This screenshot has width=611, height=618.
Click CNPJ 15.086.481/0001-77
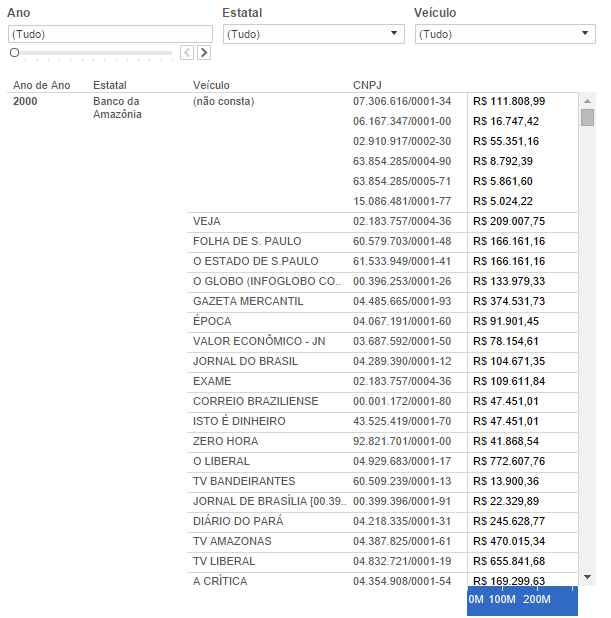402,201
